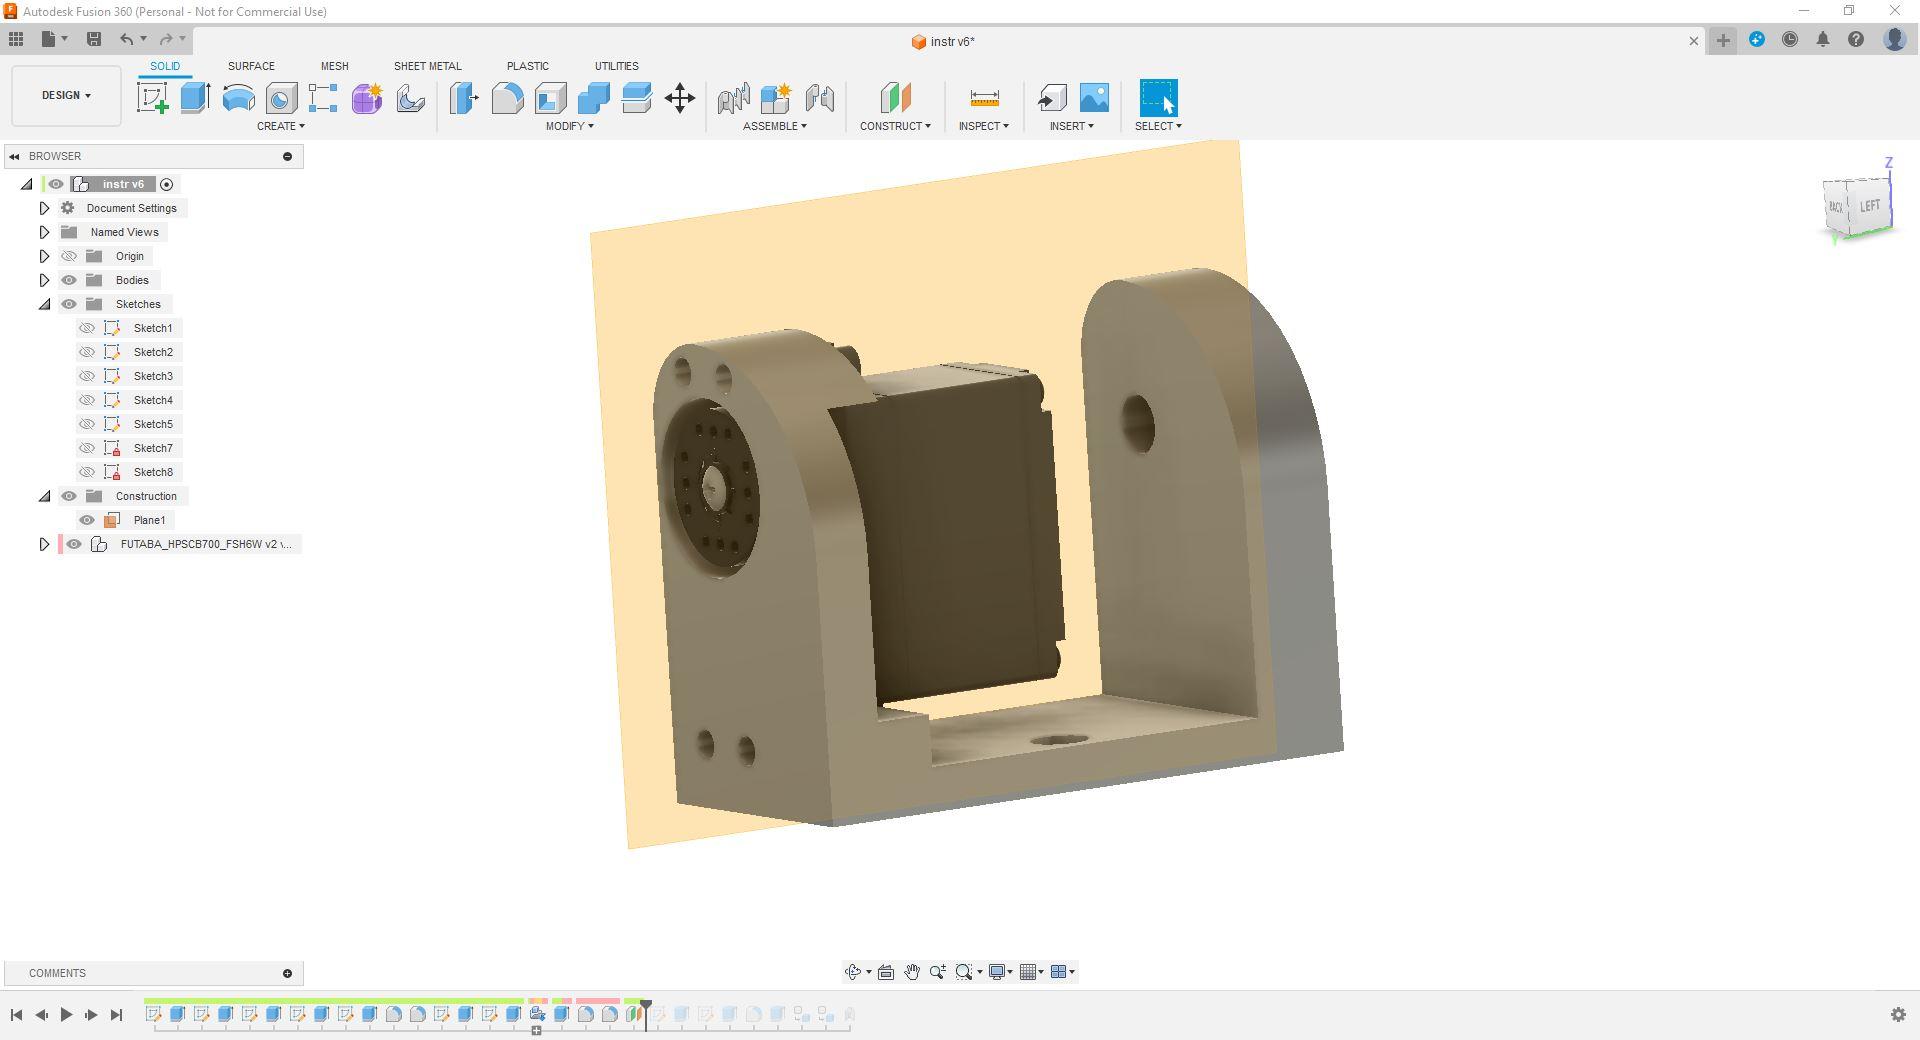Select the Insert Canvas image icon
The width and height of the screenshot is (1920, 1040).
pyautogui.click(x=1094, y=98)
